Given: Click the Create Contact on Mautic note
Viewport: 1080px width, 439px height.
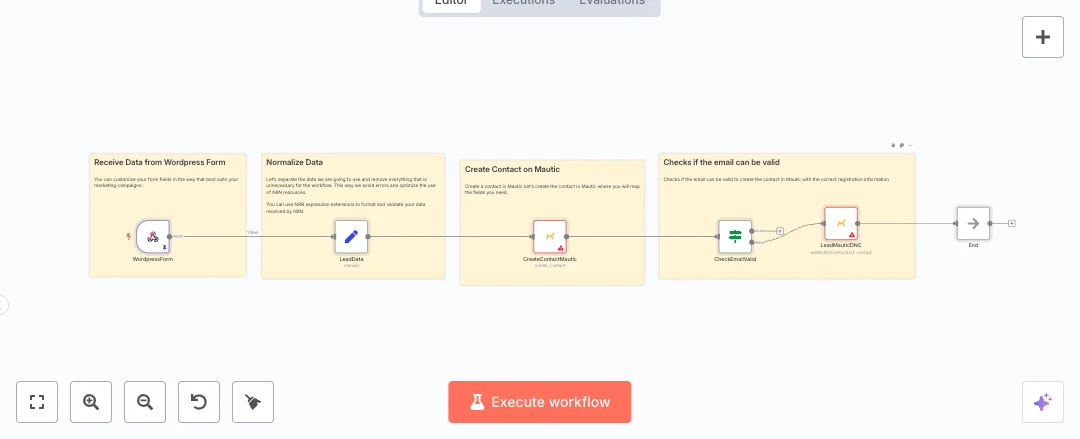Looking at the screenshot, I should tap(510, 169).
